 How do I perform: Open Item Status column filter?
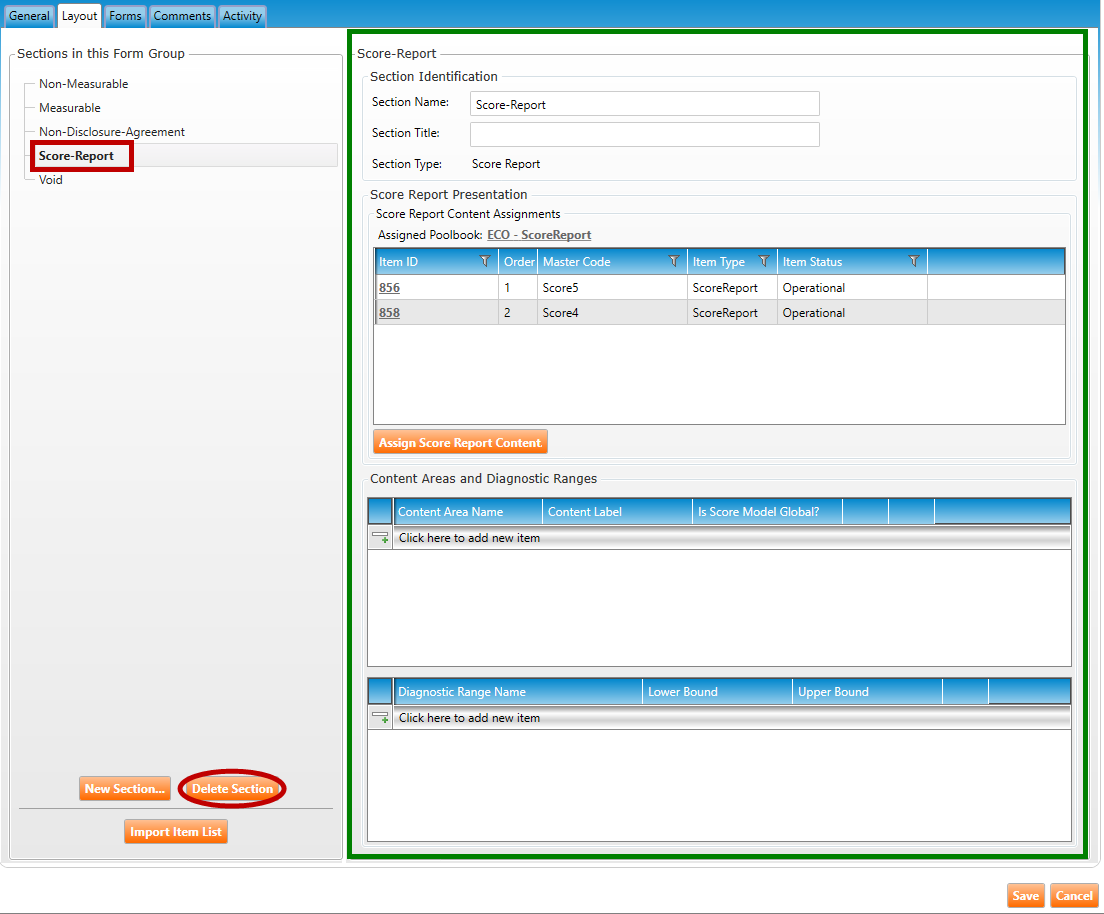tap(914, 262)
